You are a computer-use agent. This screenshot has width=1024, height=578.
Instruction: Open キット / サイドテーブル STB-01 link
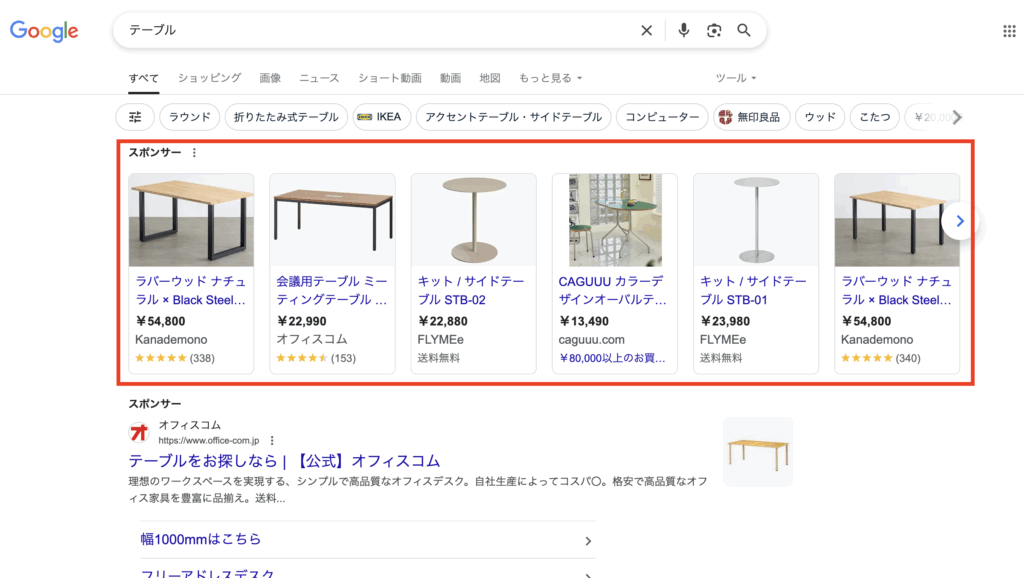[x=753, y=291]
